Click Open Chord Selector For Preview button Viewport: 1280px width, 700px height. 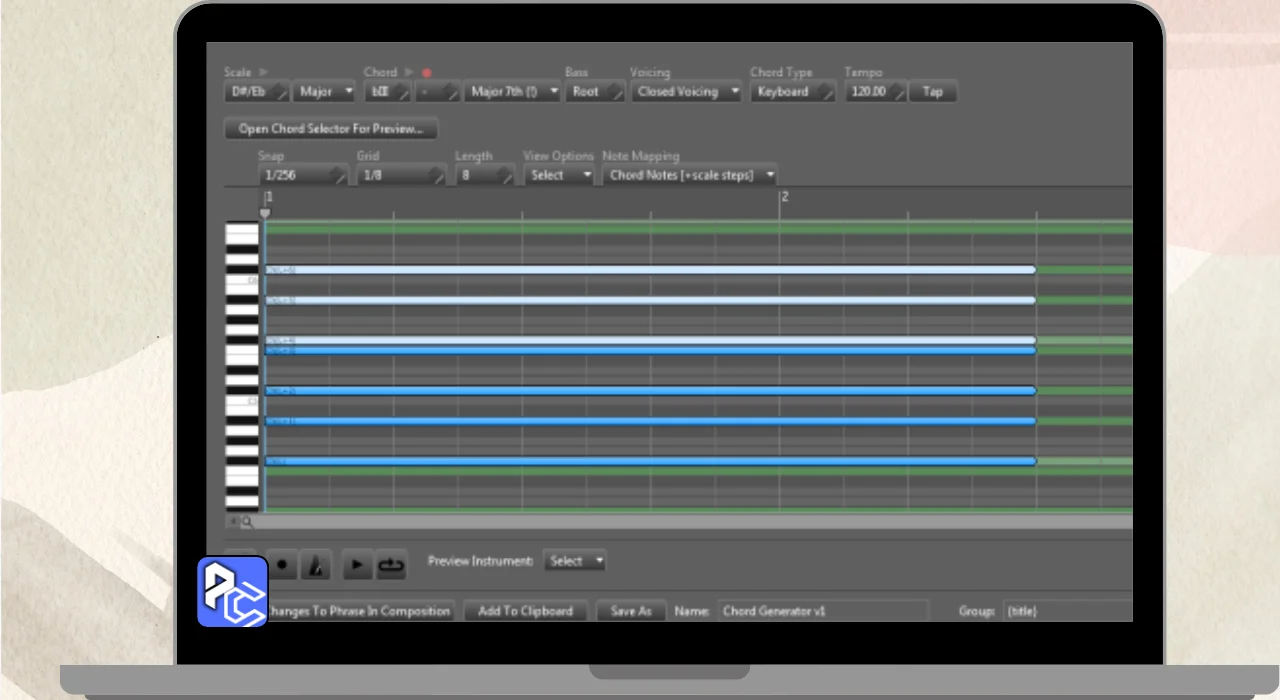coord(331,129)
